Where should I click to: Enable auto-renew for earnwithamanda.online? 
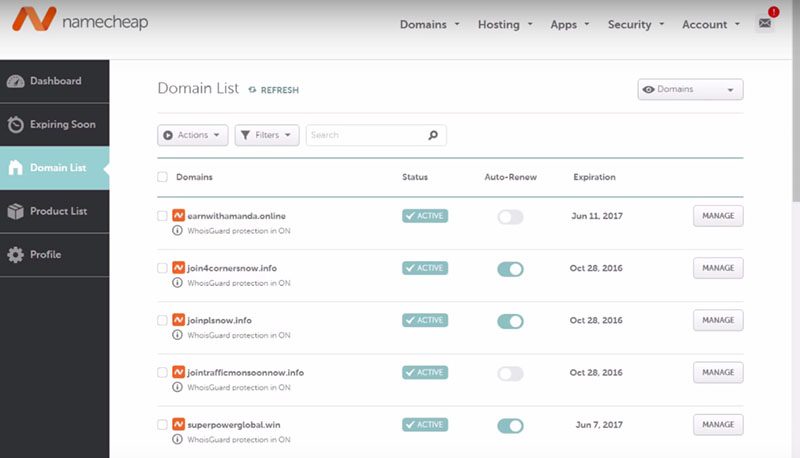point(510,217)
